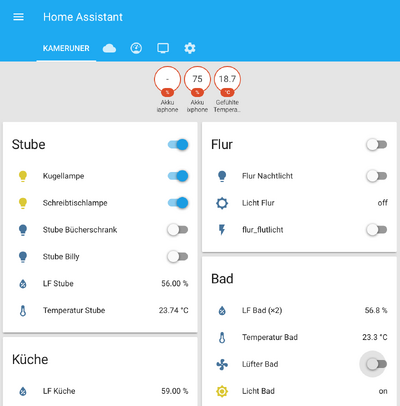Turn off the Stube group switch
Image resolution: width=400 pixels, height=406 pixels.
point(178,144)
